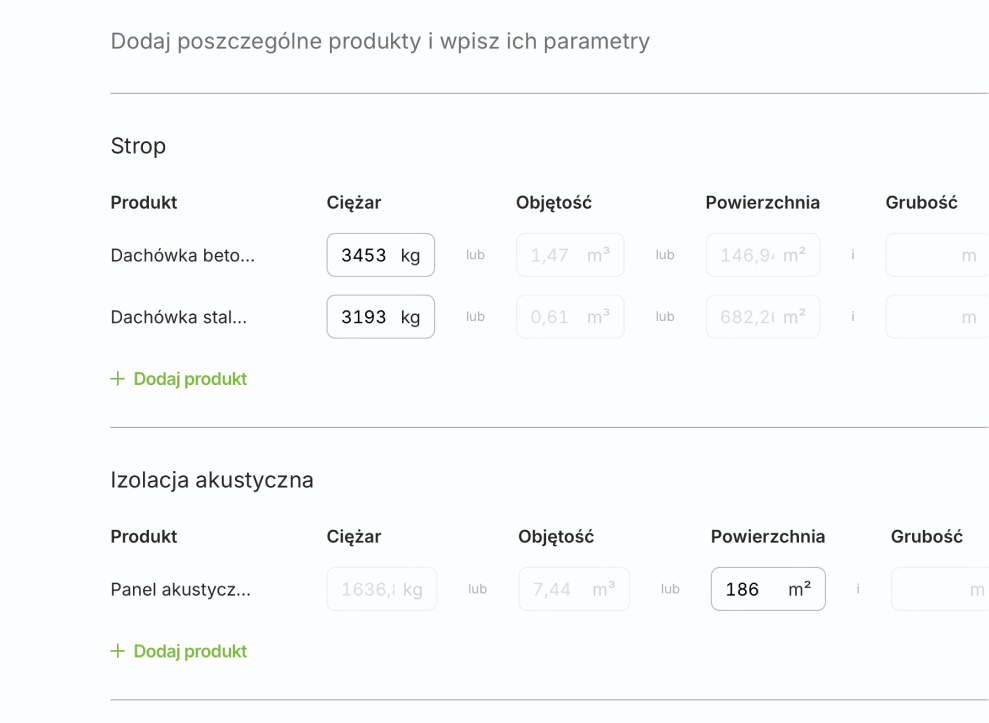Select the Grubość field in Dachówka beto row
The width and height of the screenshot is (989, 723).
[x=936, y=255]
